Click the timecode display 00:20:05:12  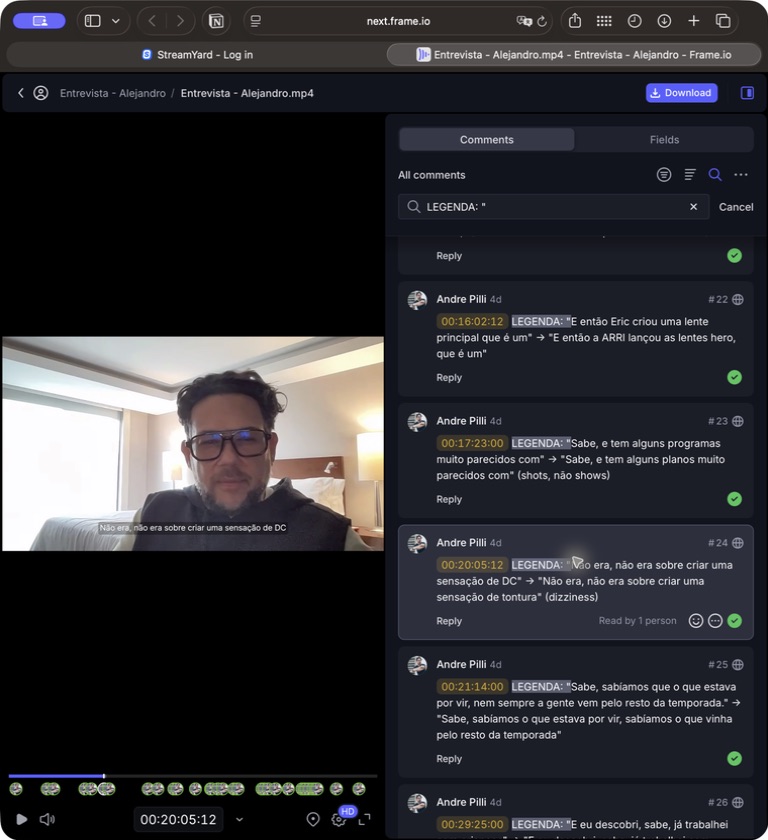coord(178,819)
